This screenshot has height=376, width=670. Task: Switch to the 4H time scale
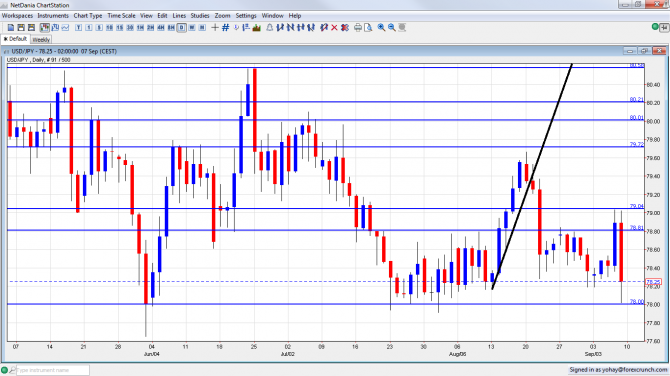tap(161, 27)
